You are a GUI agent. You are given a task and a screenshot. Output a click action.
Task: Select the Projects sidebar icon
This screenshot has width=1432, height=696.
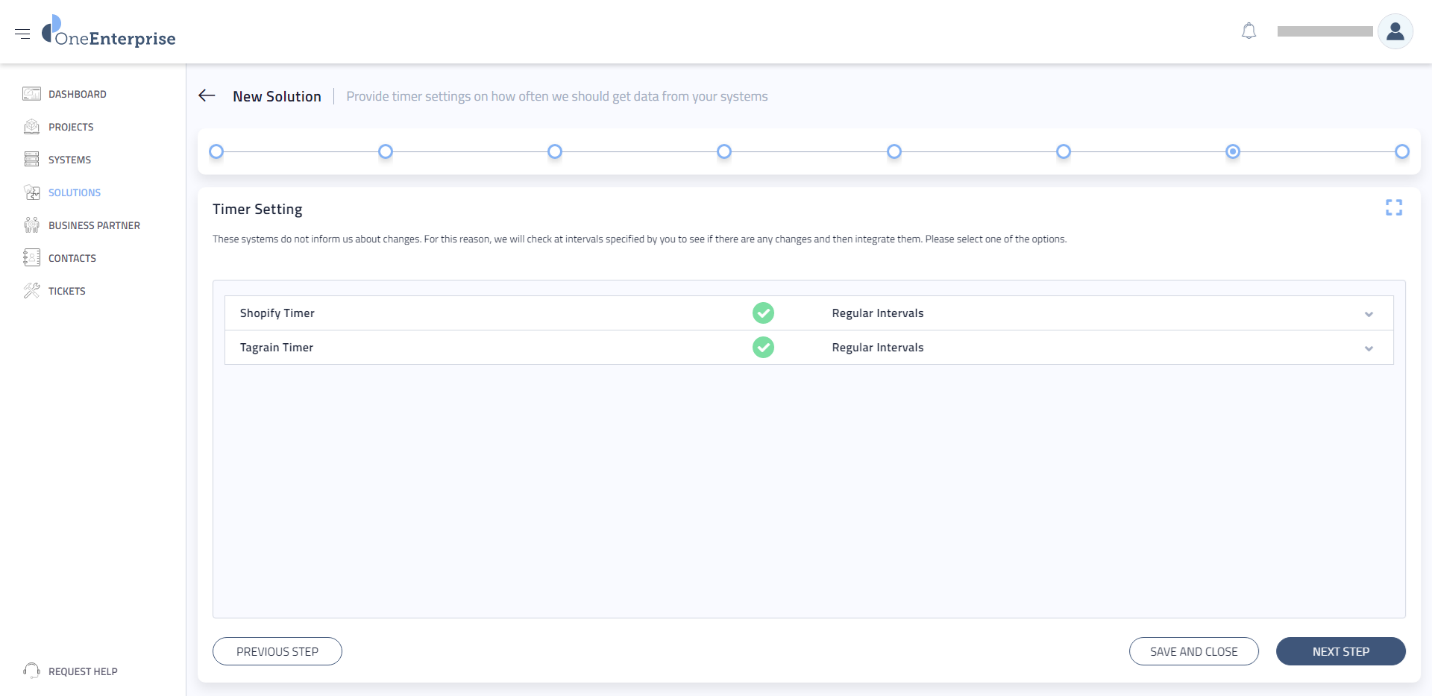pos(31,126)
